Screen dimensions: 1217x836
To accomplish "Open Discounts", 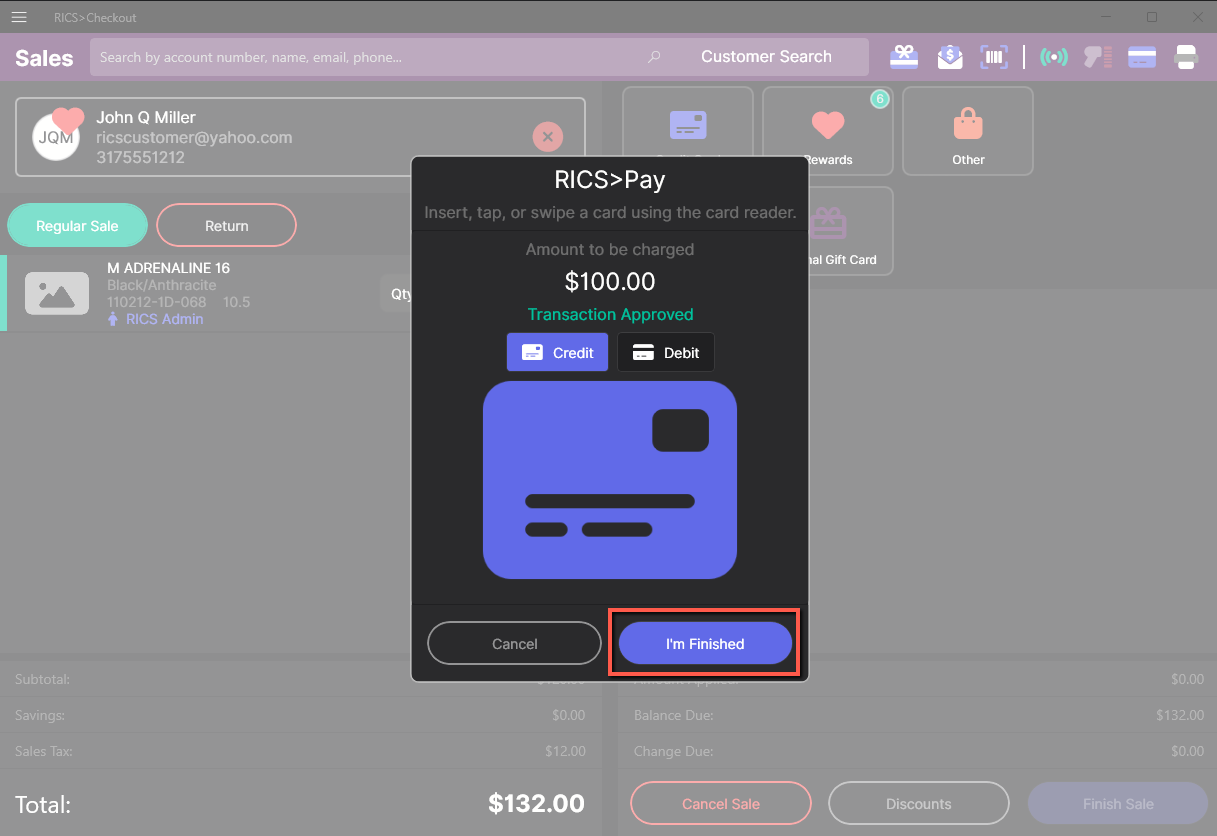I will pyautogui.click(x=919, y=804).
